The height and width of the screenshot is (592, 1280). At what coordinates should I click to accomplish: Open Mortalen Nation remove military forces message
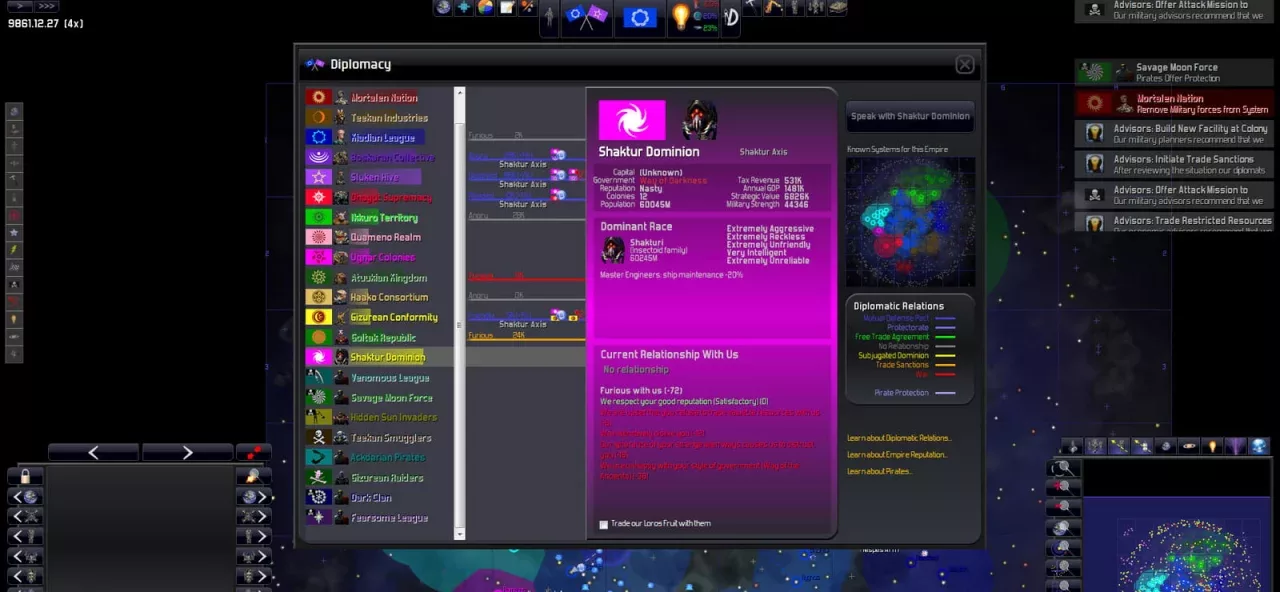1175,103
